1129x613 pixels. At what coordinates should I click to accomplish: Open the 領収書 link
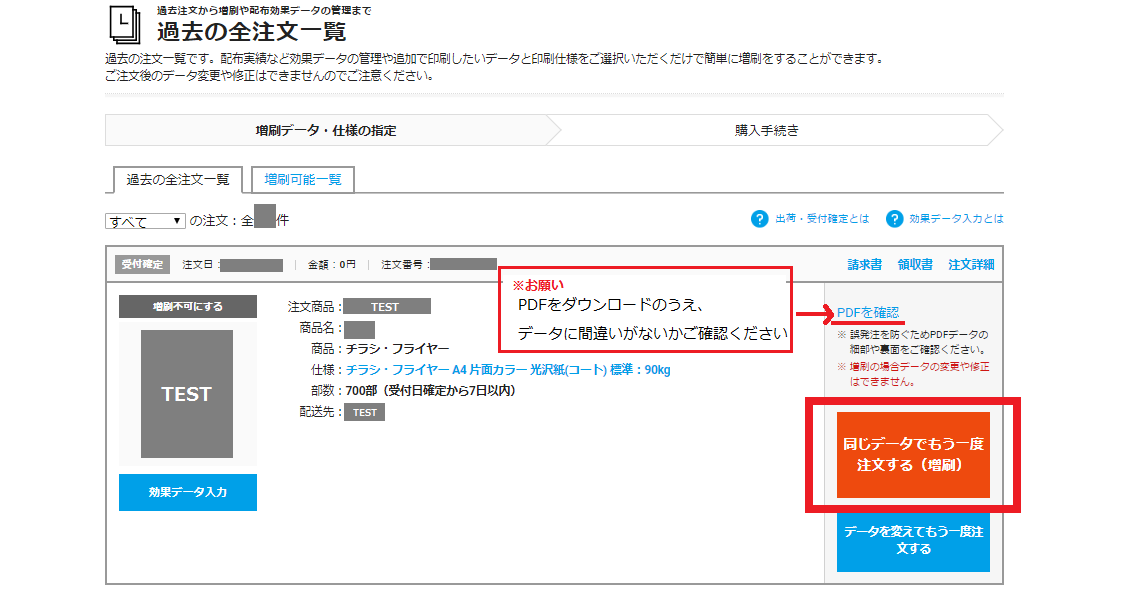pyautogui.click(x=915, y=265)
